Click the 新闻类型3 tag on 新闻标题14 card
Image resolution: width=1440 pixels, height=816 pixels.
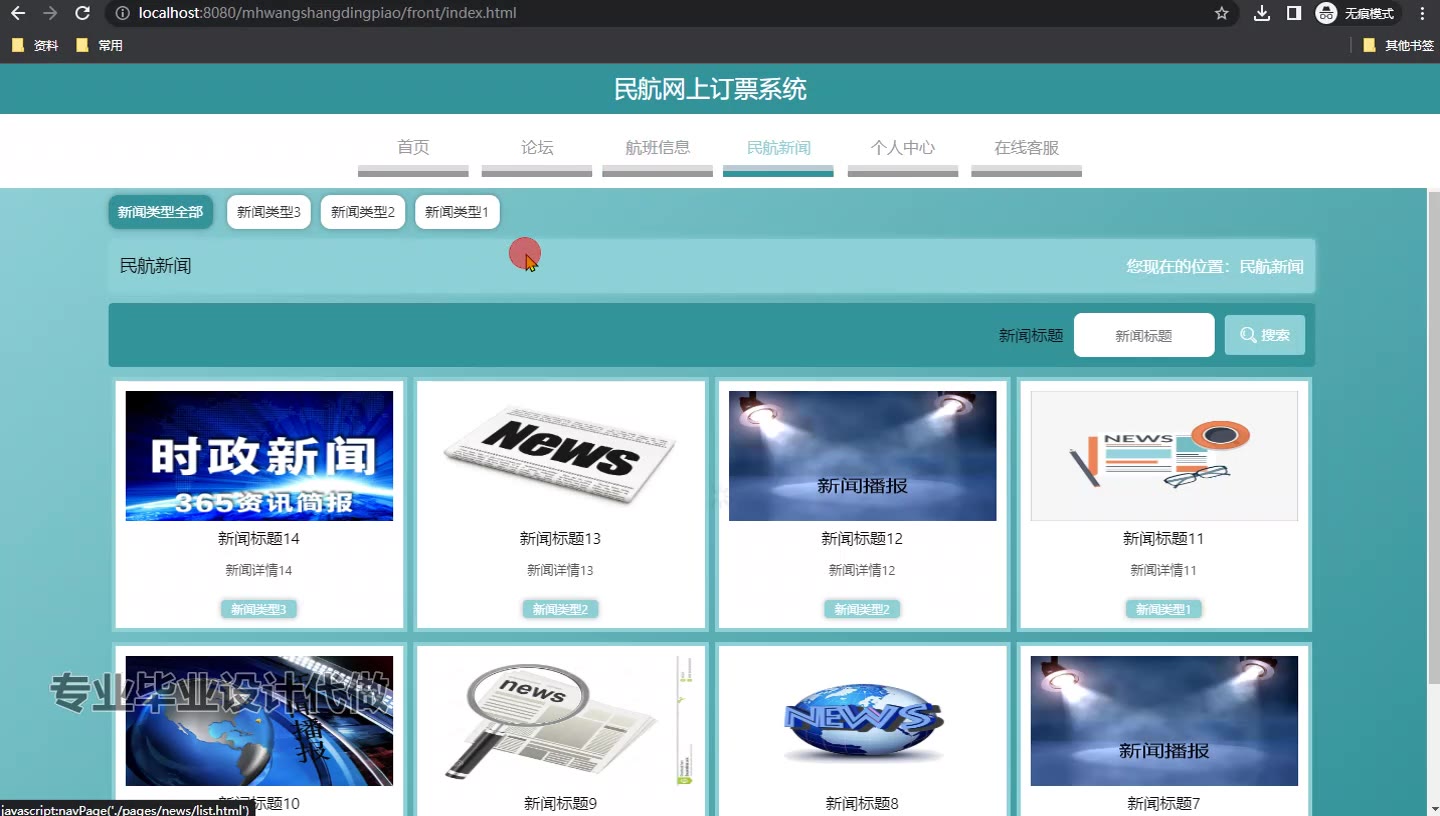(259, 609)
